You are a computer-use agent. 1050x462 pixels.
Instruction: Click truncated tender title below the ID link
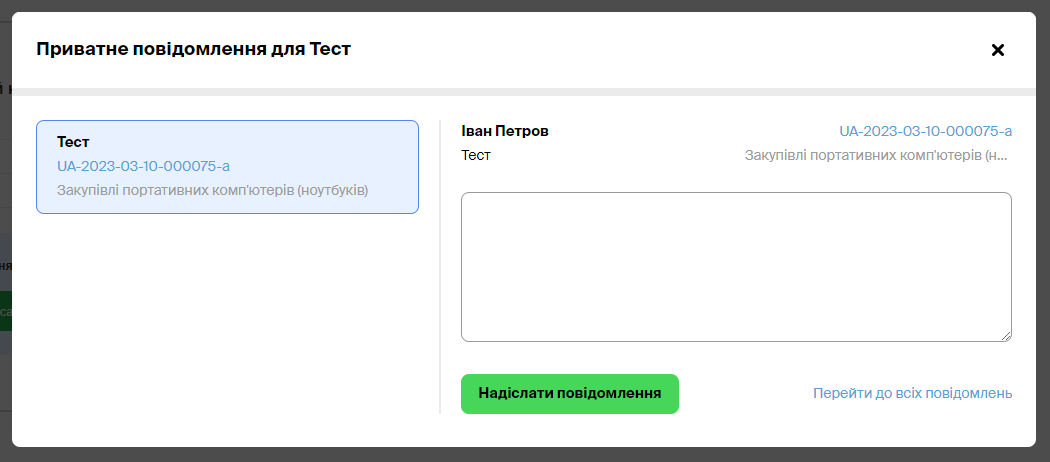coord(878,156)
